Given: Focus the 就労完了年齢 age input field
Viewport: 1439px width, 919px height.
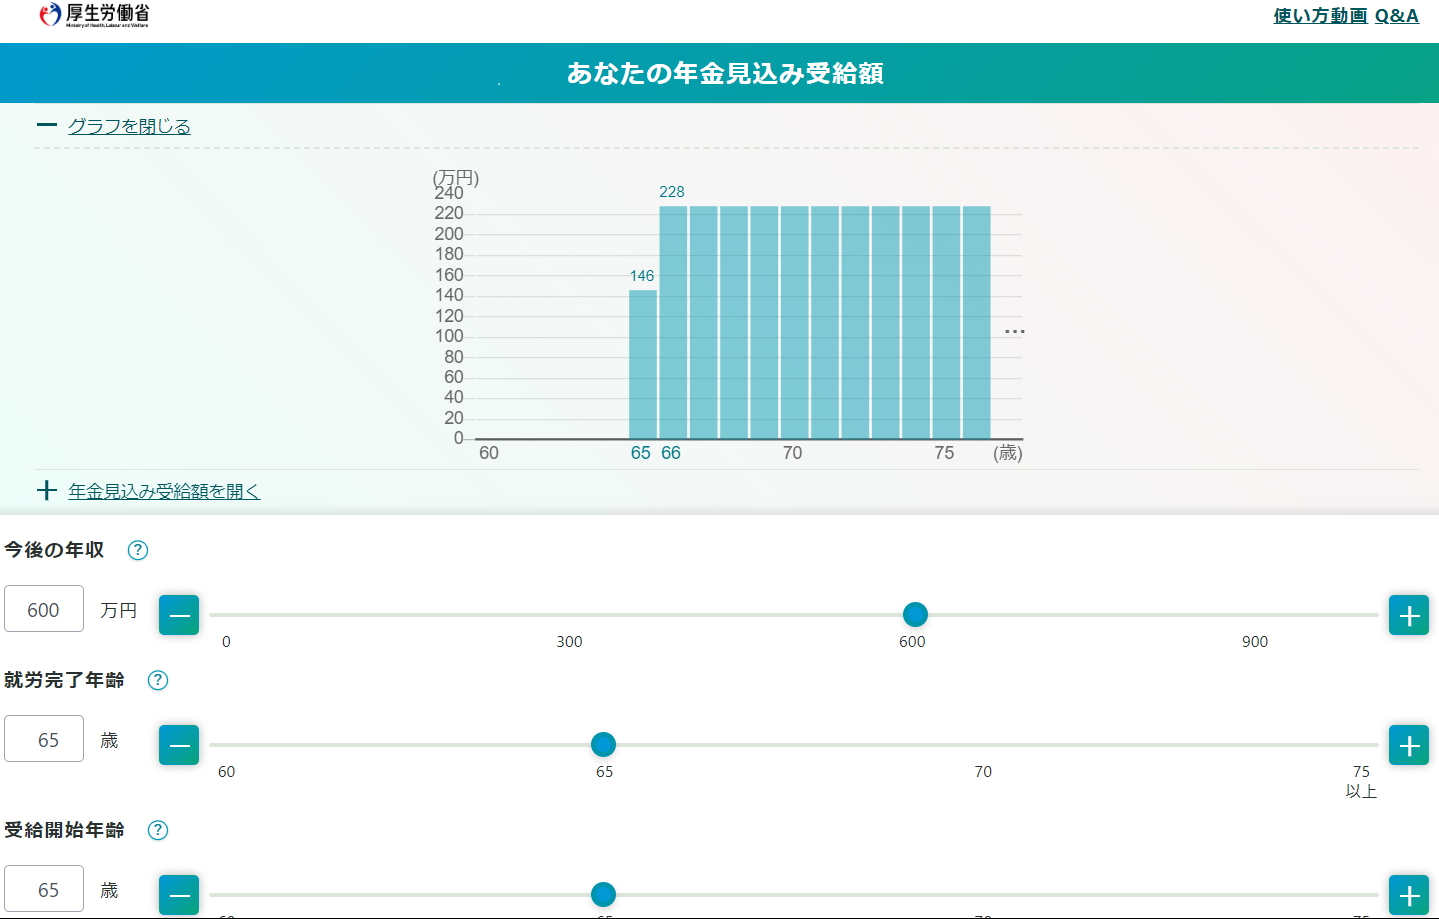Looking at the screenshot, I should coord(44,739).
